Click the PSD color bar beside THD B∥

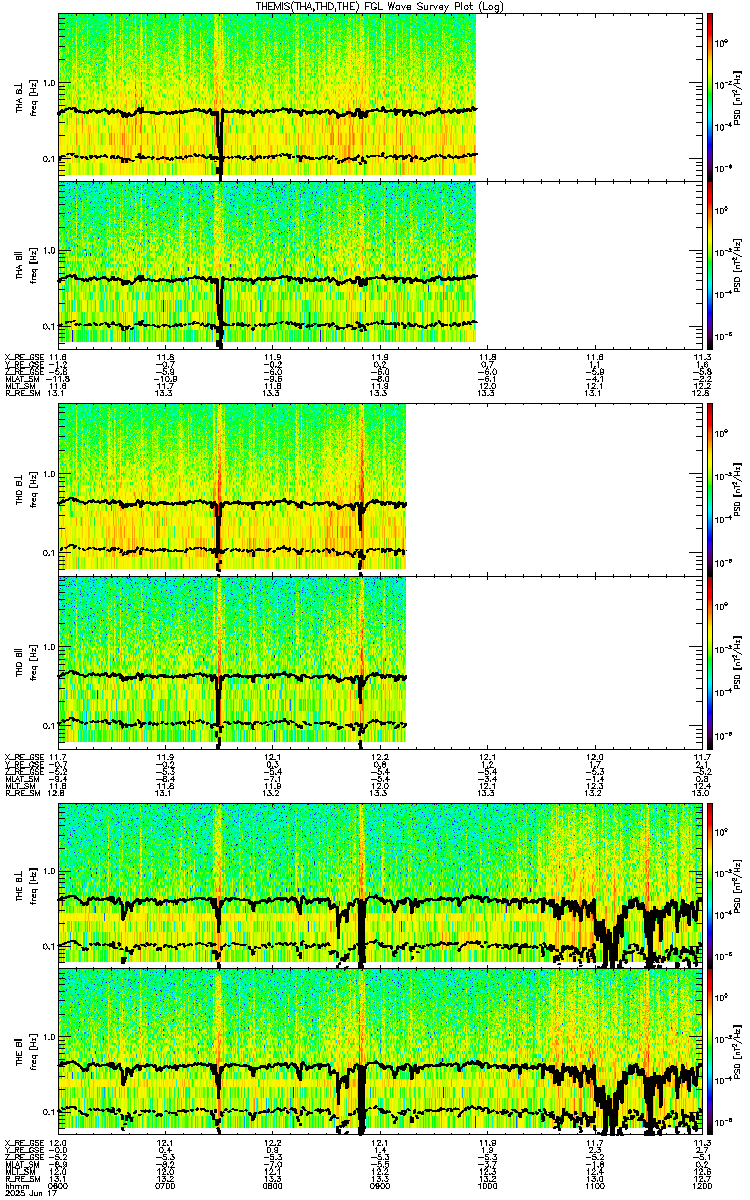pyautogui.click(x=710, y=660)
